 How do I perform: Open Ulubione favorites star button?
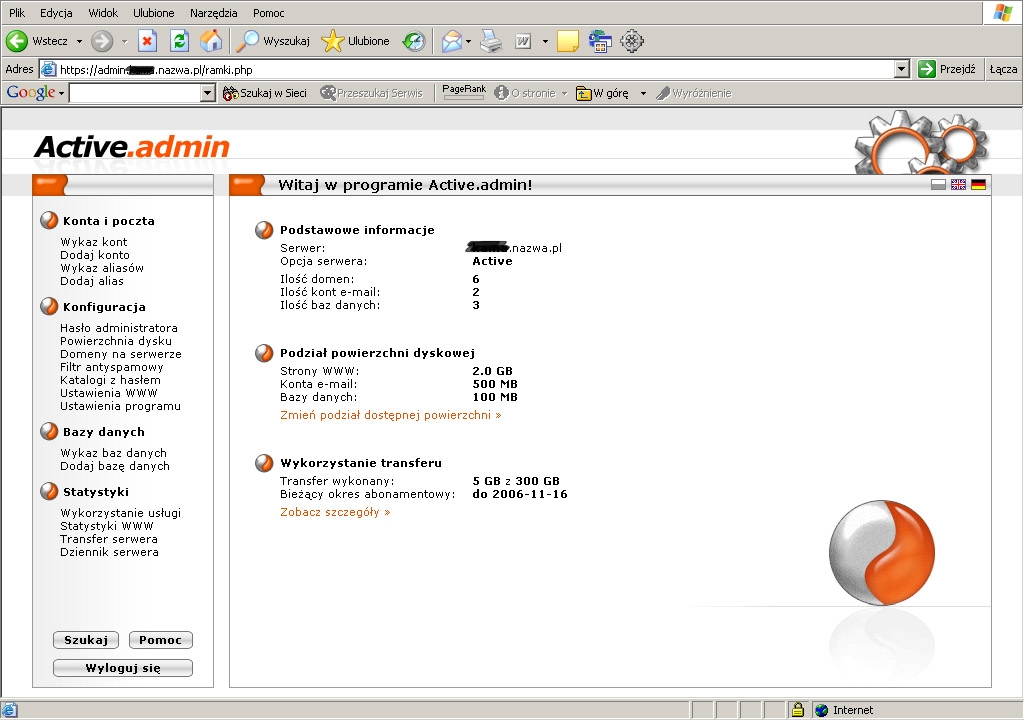(x=356, y=41)
